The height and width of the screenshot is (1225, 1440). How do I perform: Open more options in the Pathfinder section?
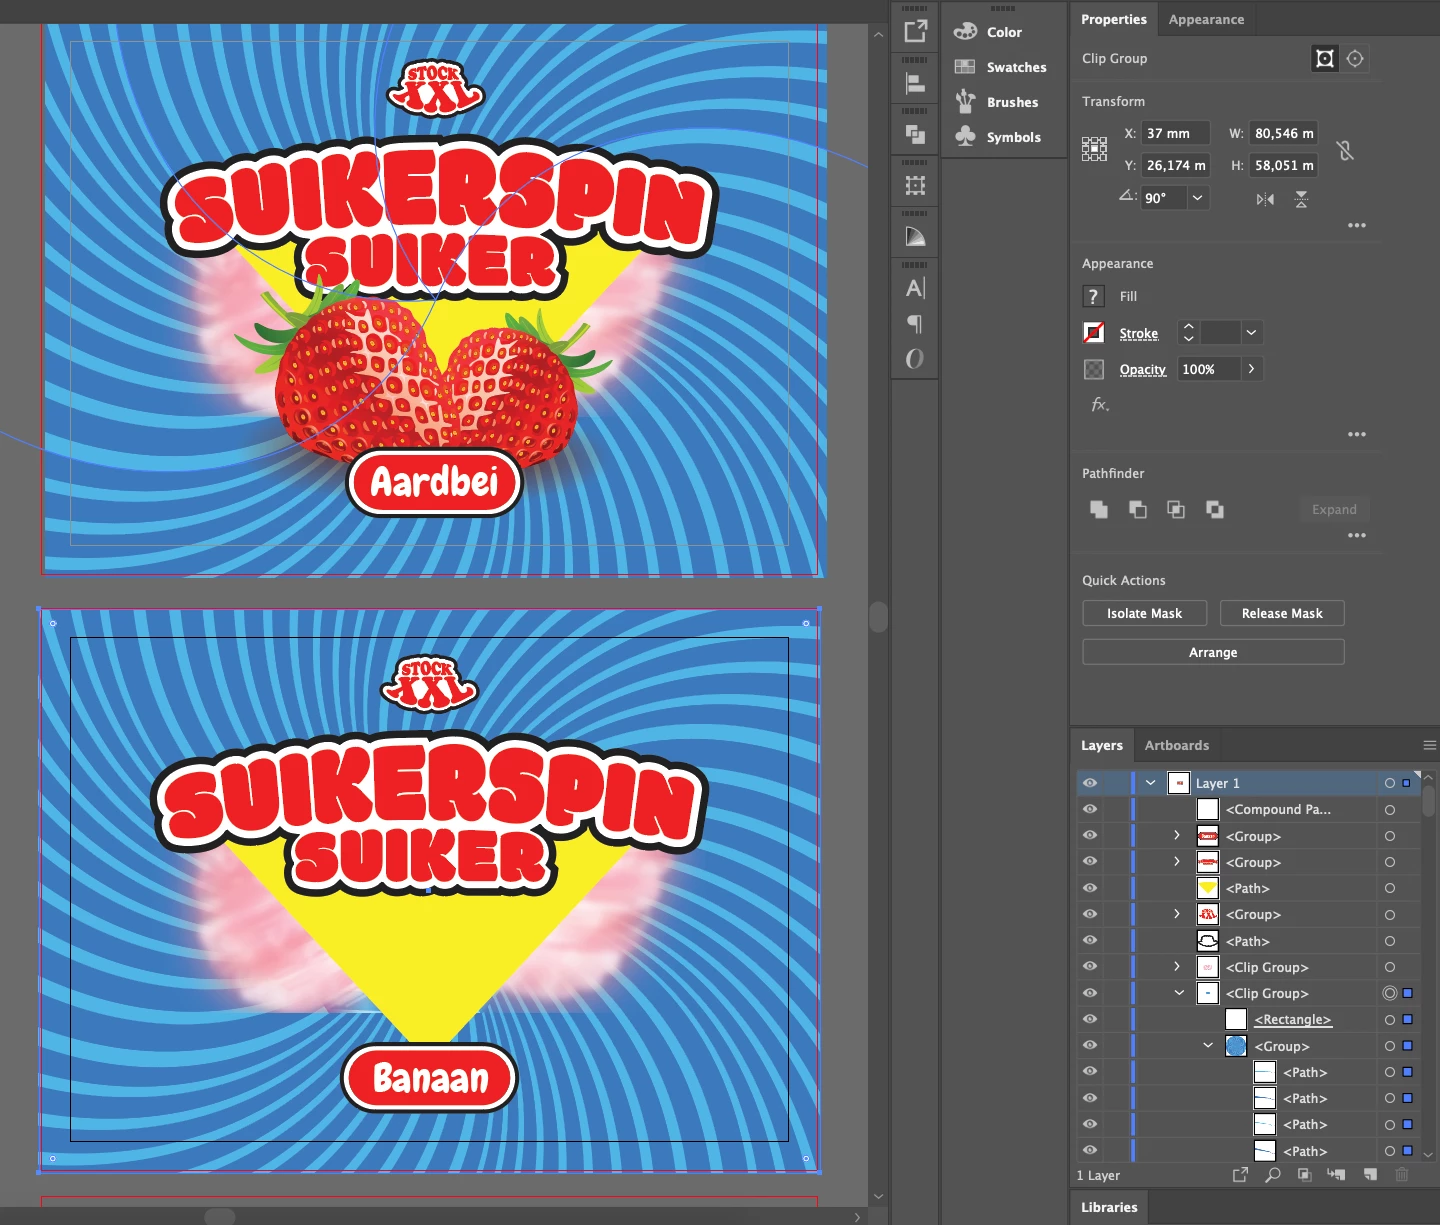pos(1356,535)
